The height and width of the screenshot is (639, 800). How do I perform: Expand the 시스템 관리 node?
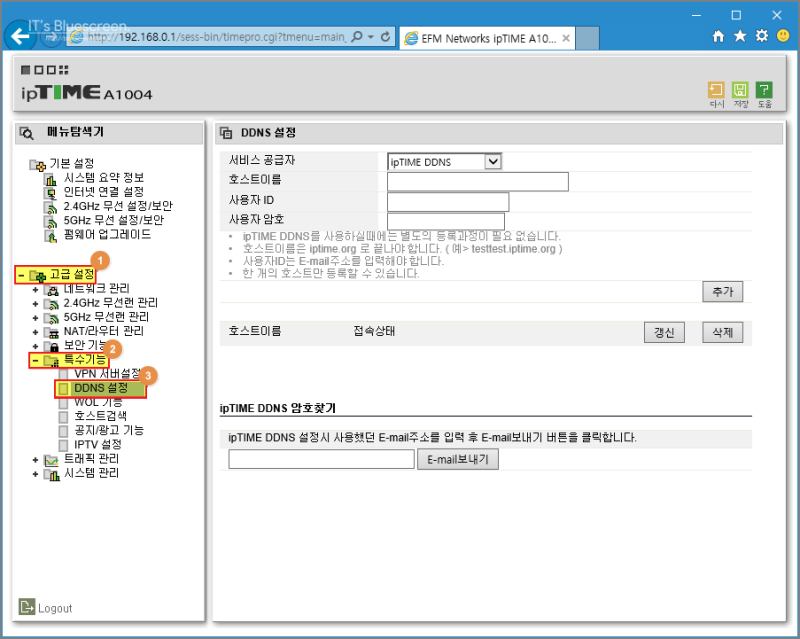(x=35, y=475)
